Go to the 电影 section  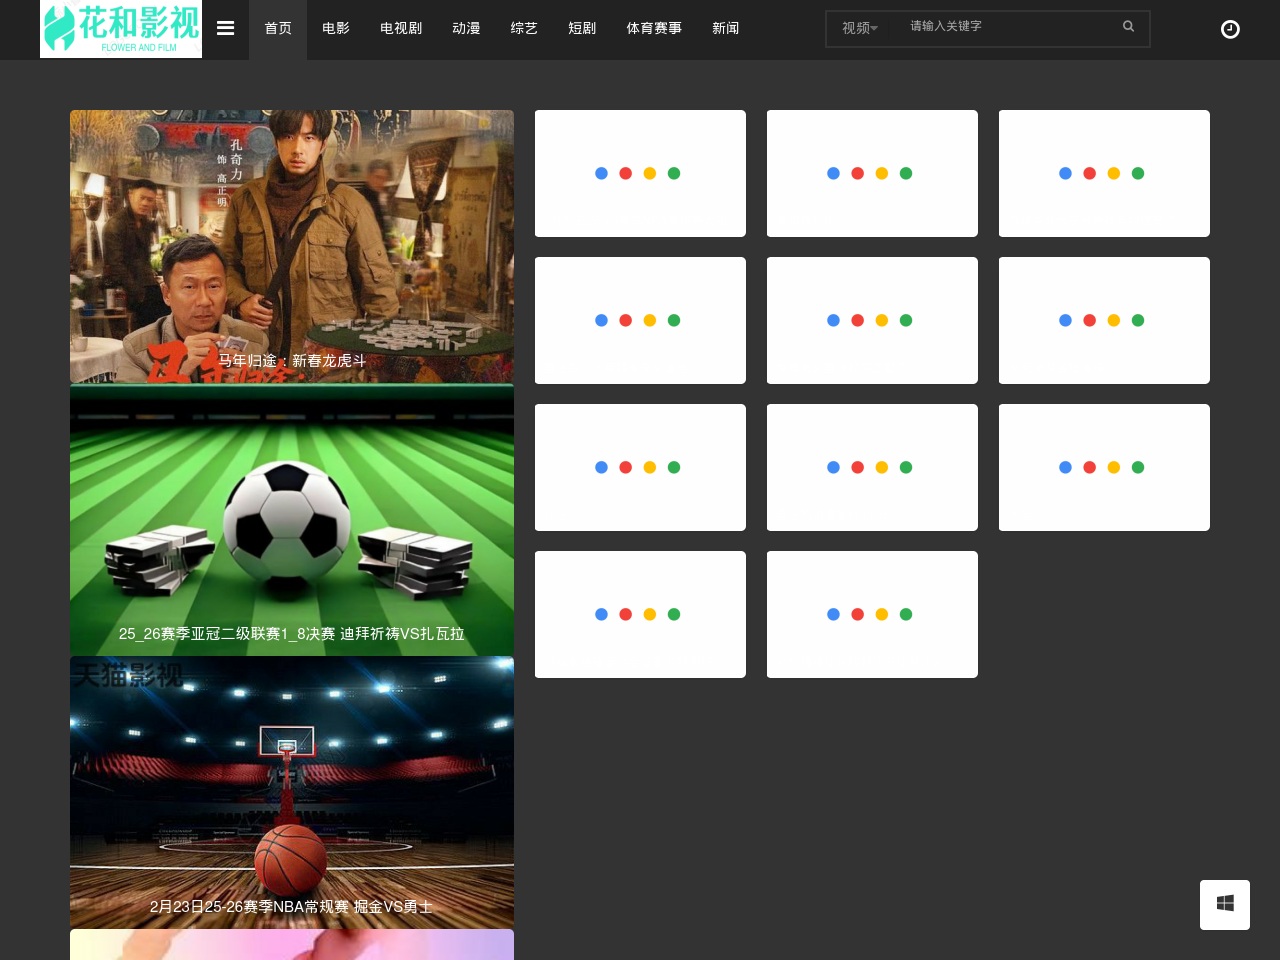coord(336,29)
